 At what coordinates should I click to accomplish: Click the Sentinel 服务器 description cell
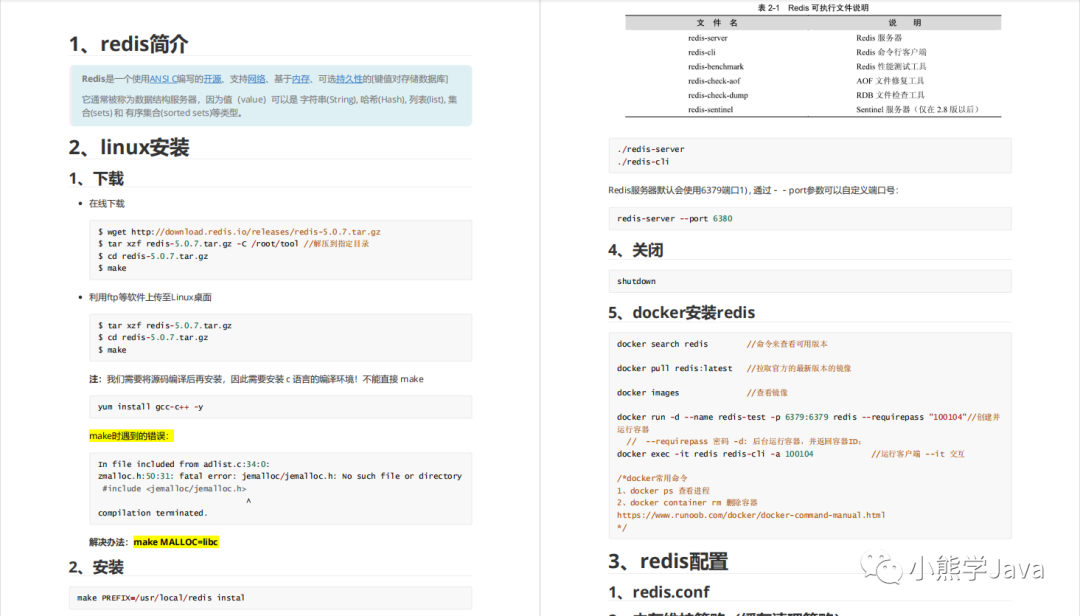click(x=917, y=110)
